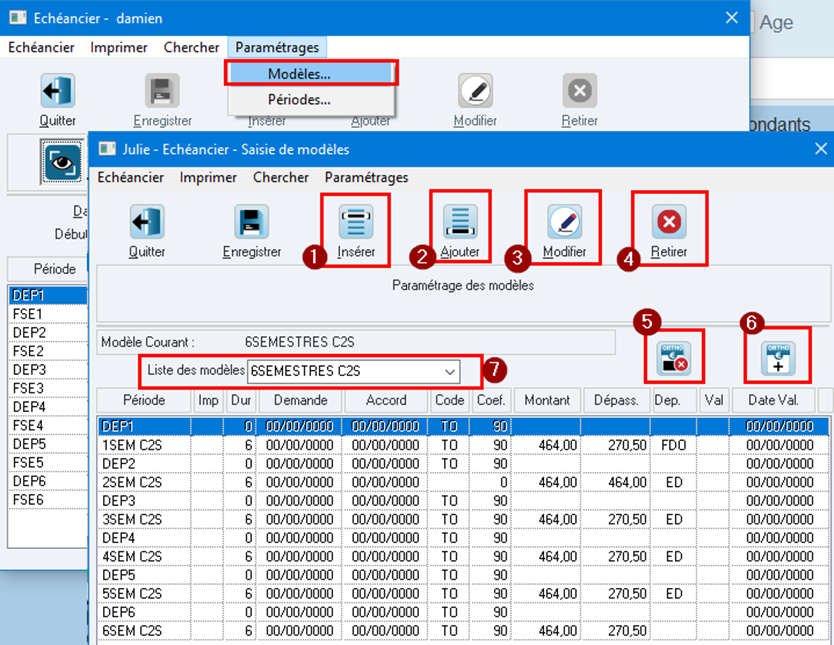
Task: Click the Dépass. column header
Action: (616, 400)
